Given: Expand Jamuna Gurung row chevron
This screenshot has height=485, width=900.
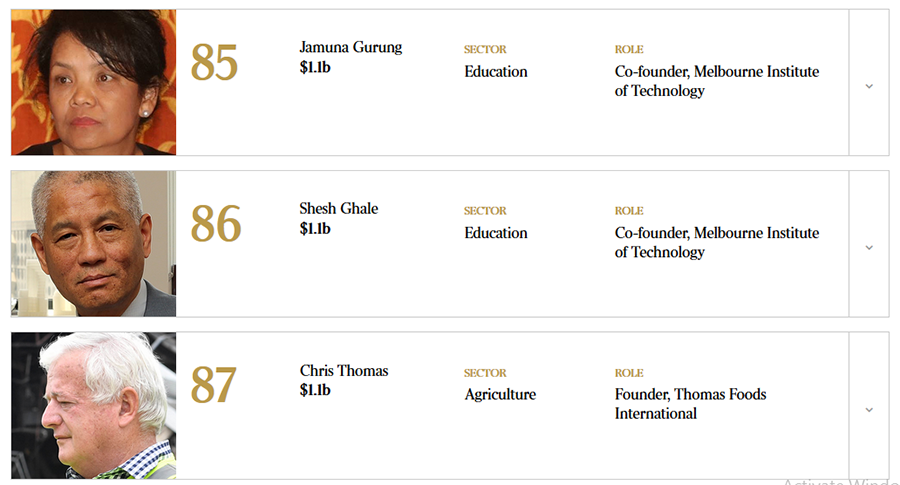Looking at the screenshot, I should (x=869, y=86).
